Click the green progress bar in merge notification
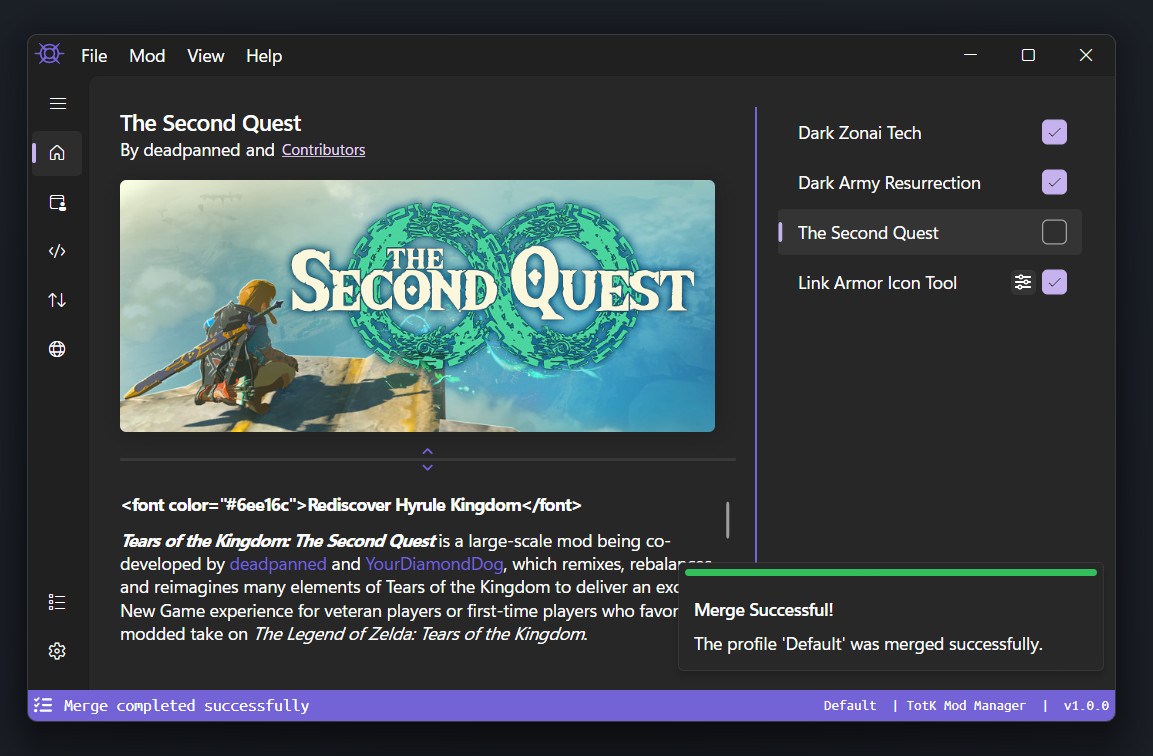Image resolution: width=1153 pixels, height=756 pixels. tap(890, 573)
